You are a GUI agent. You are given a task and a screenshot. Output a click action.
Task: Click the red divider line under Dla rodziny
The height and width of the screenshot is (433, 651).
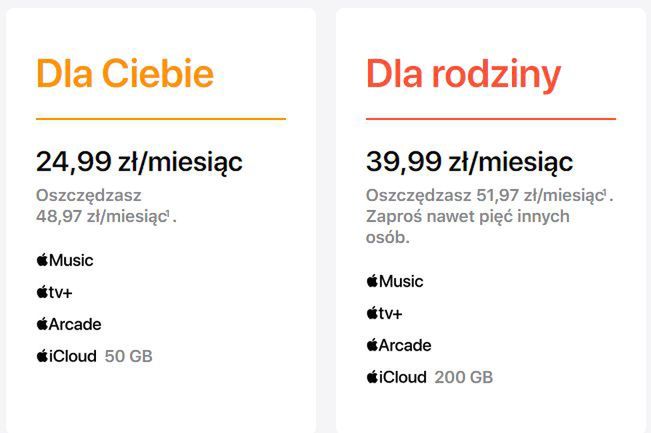(x=491, y=119)
